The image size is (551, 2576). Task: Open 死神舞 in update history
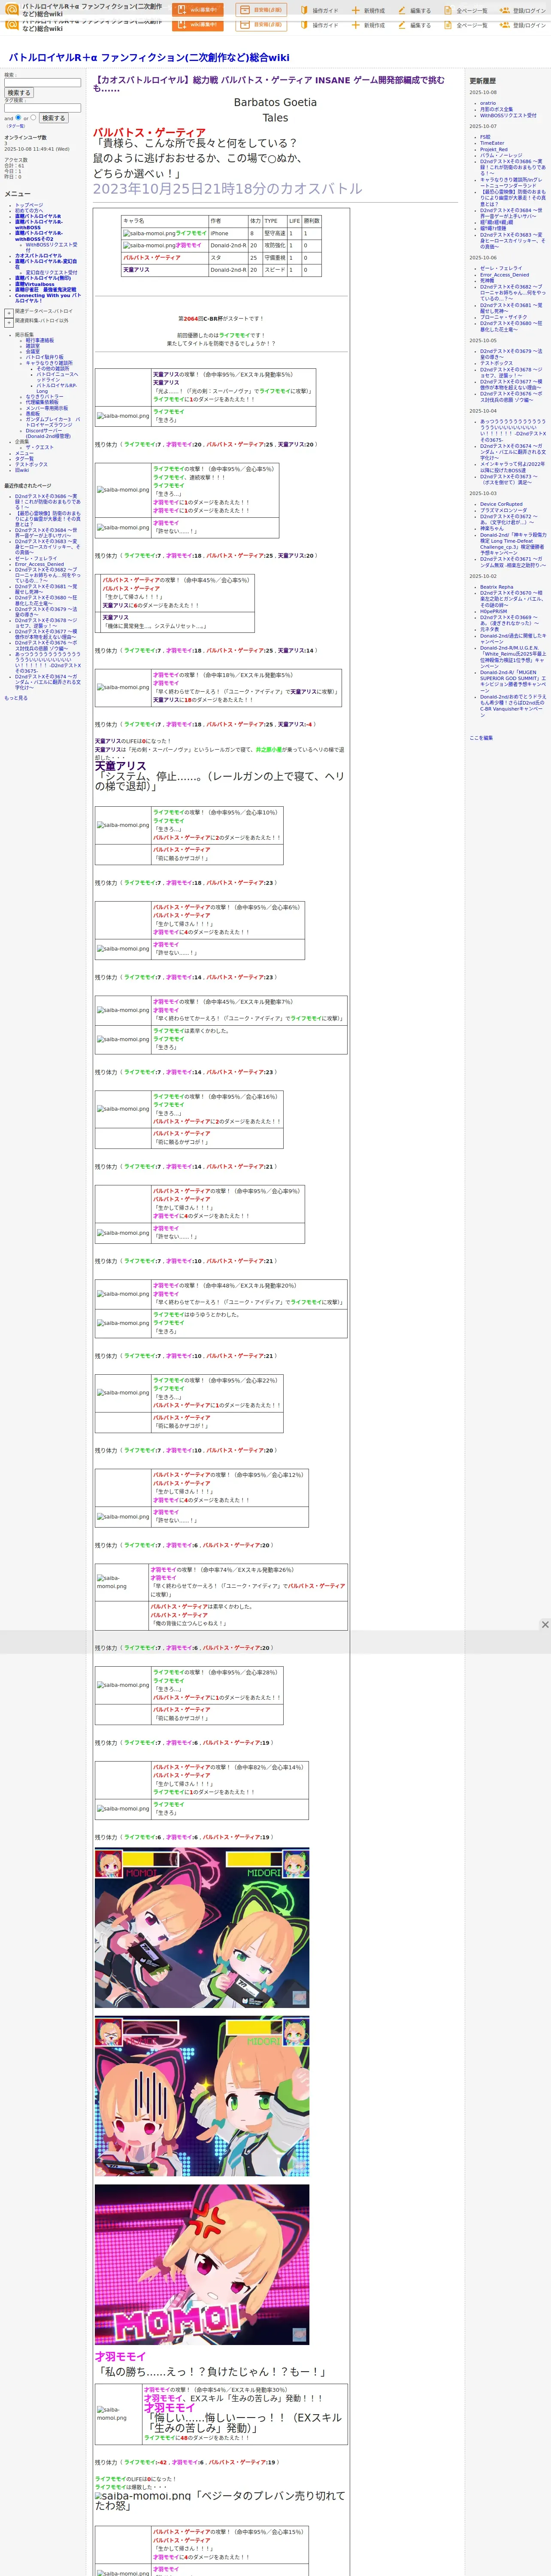(x=487, y=281)
